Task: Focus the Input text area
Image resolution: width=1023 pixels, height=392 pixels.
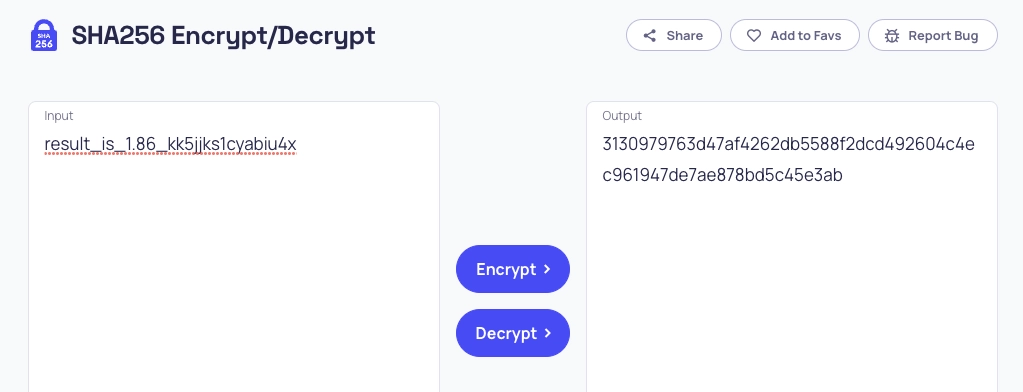Action: click(x=234, y=248)
